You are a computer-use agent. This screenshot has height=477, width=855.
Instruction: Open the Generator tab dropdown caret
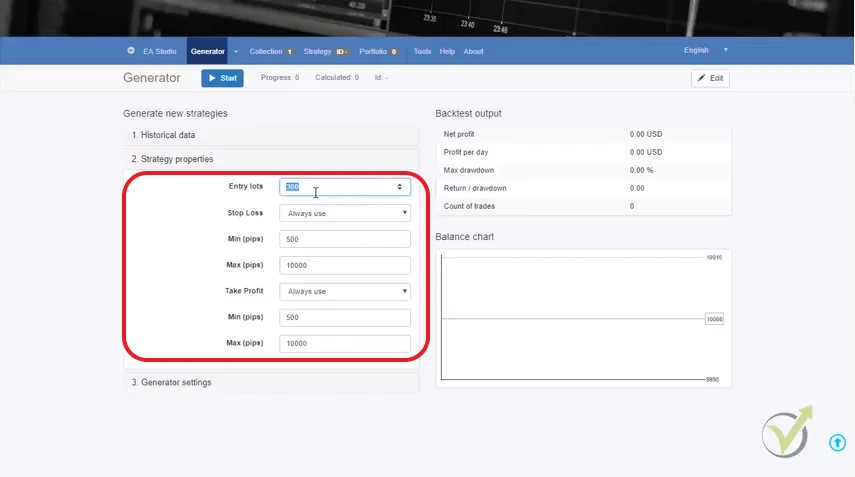tap(236, 51)
